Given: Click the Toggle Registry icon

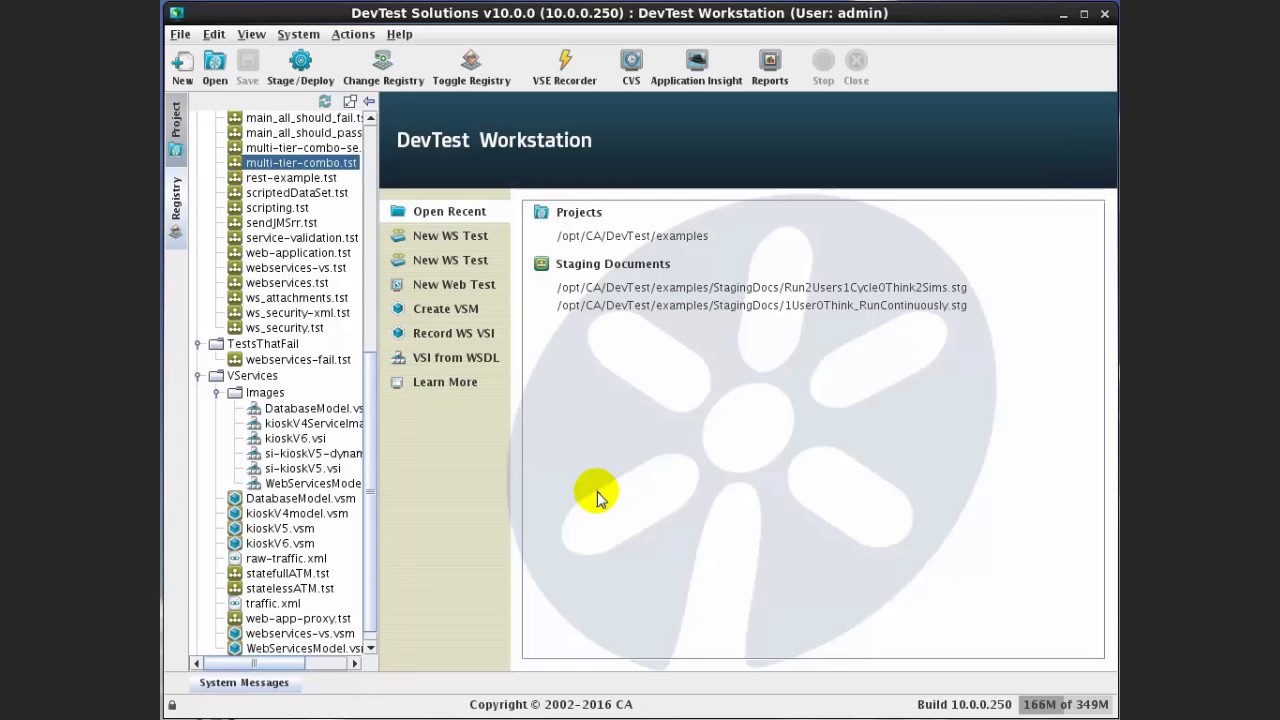Looking at the screenshot, I should click(471, 61).
